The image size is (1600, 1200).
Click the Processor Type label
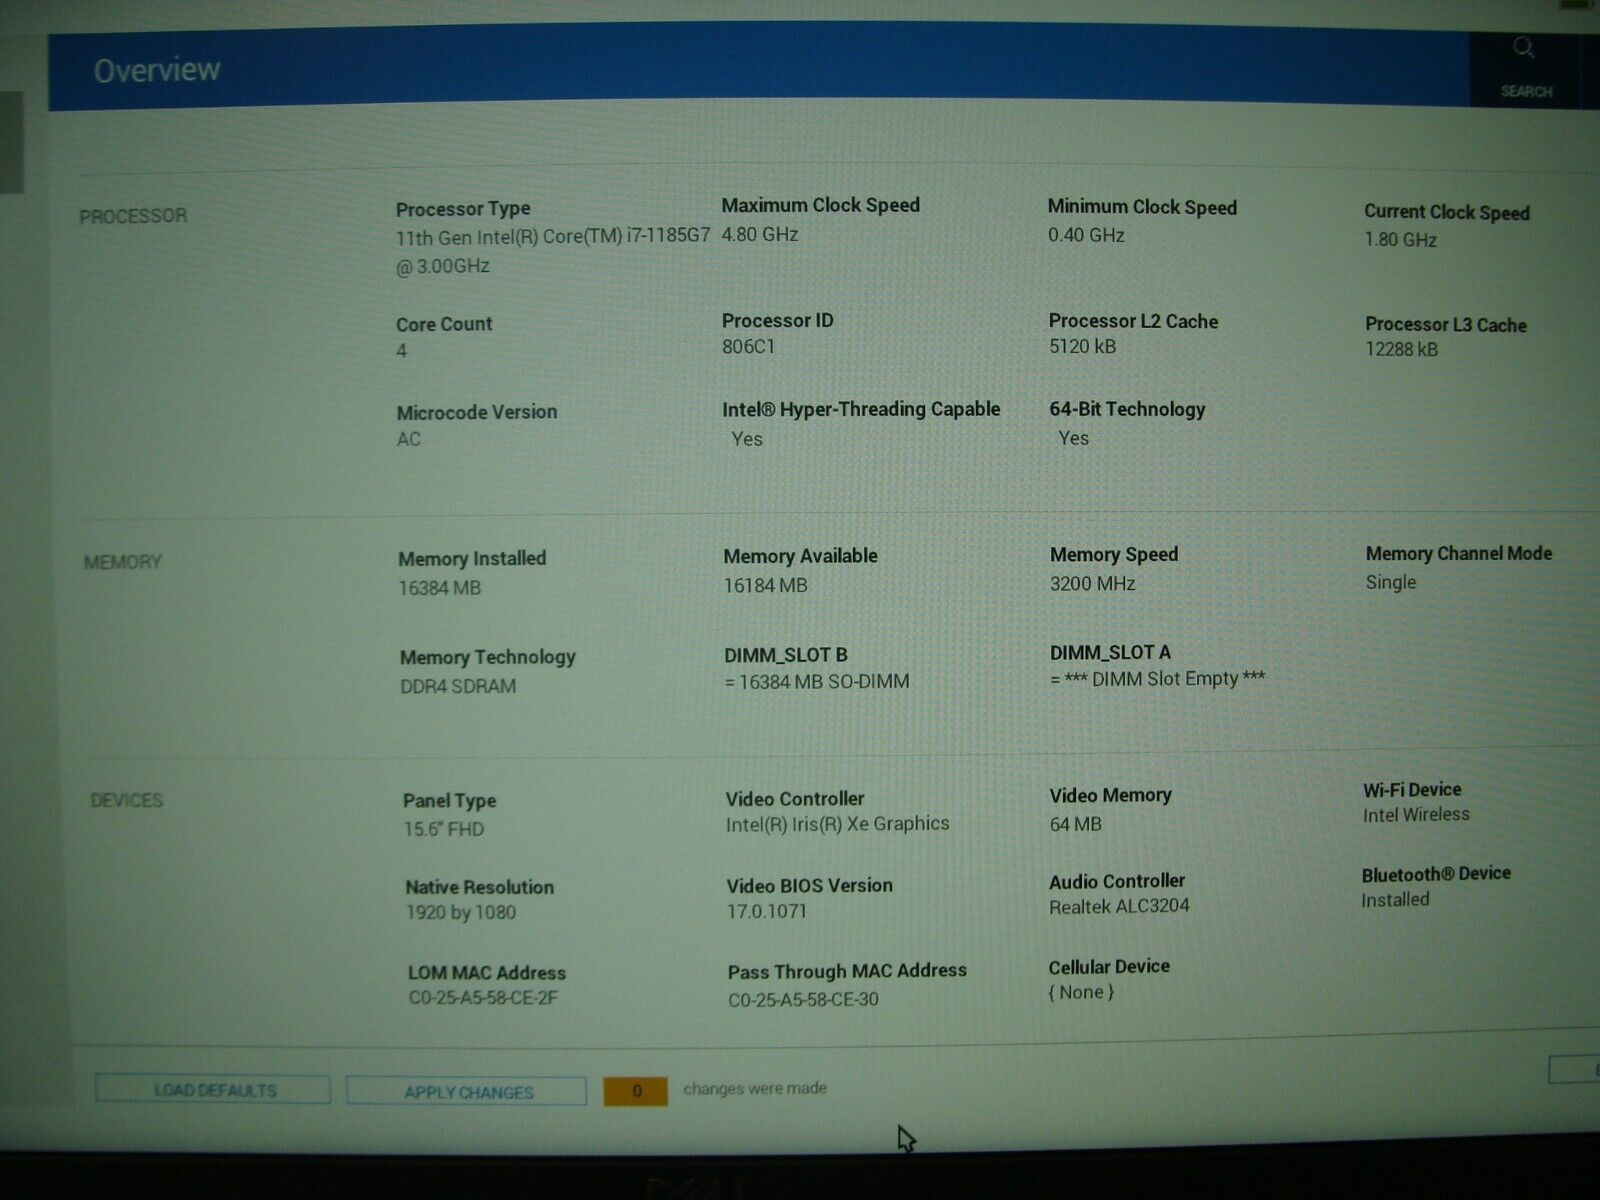point(463,209)
